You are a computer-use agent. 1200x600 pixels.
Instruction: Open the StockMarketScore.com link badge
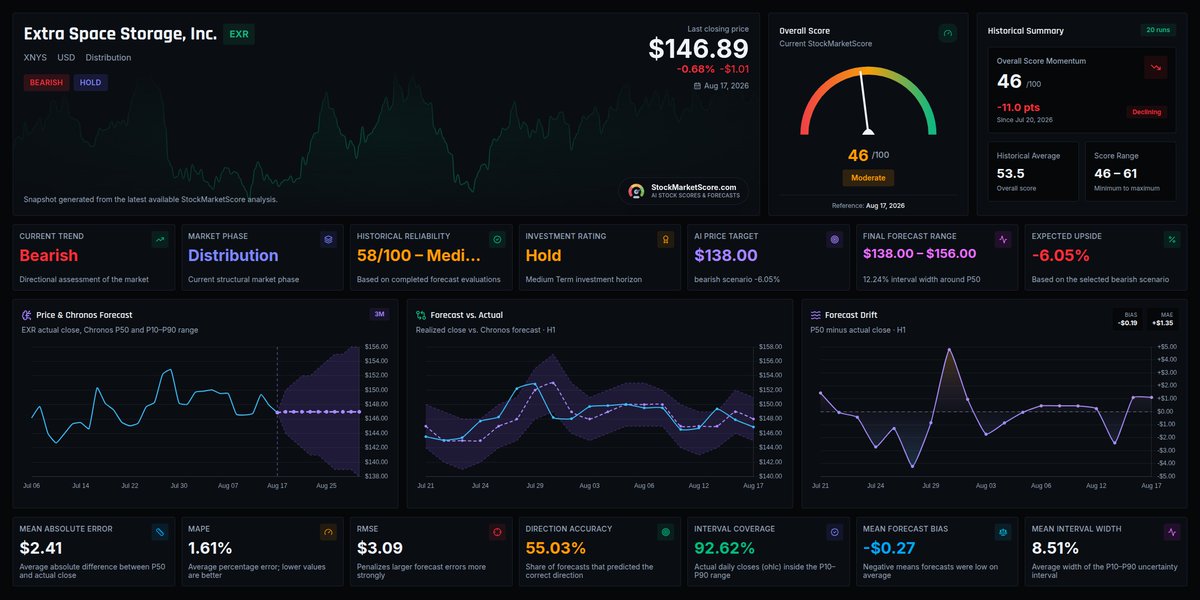[683, 190]
